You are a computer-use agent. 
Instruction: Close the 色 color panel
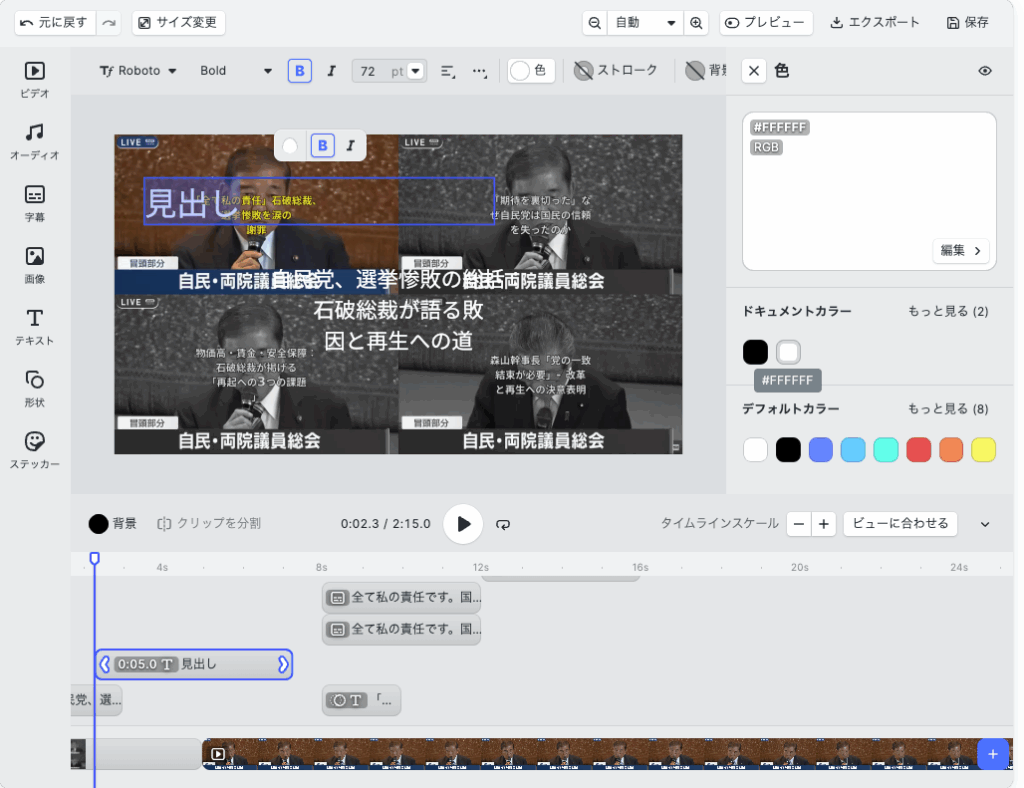(x=754, y=71)
